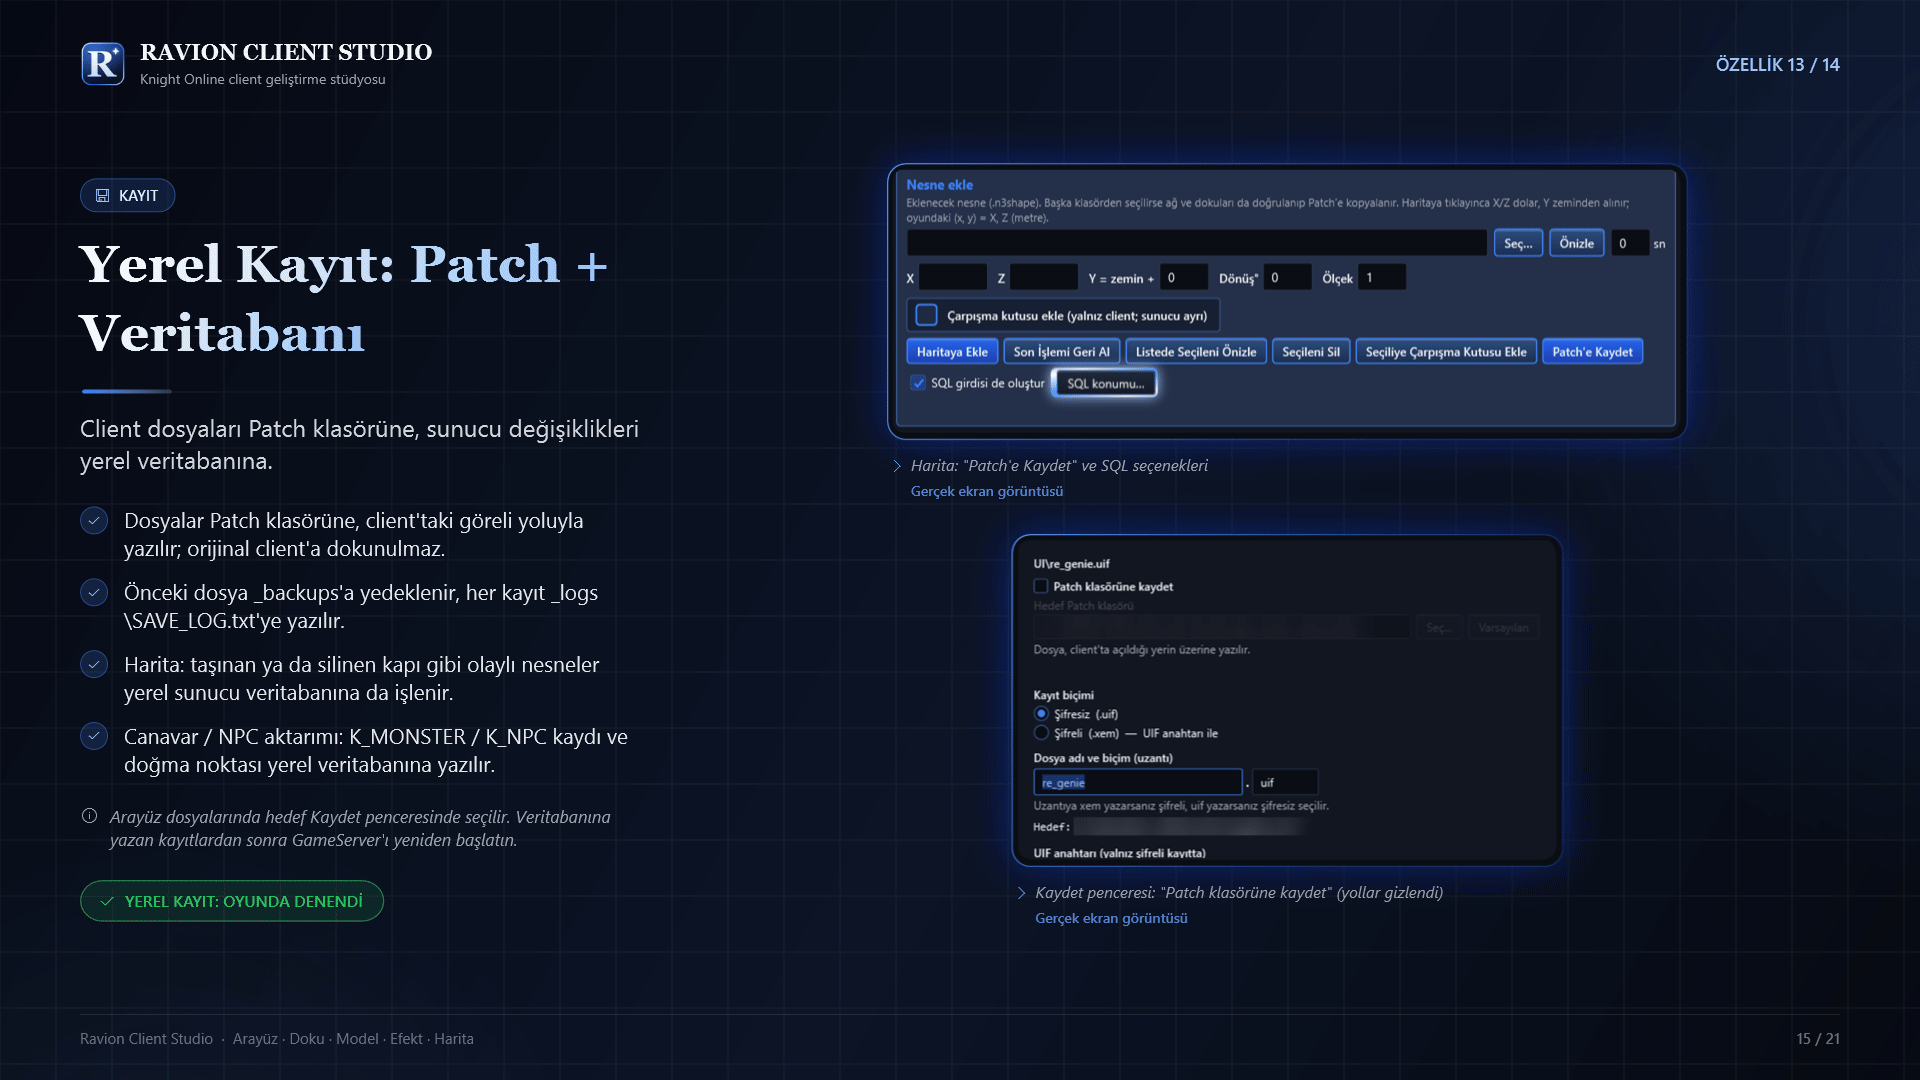Image resolution: width=1920 pixels, height=1080 pixels.
Task: Click the Z coordinate input field
Action: pyautogui.click(x=1044, y=277)
